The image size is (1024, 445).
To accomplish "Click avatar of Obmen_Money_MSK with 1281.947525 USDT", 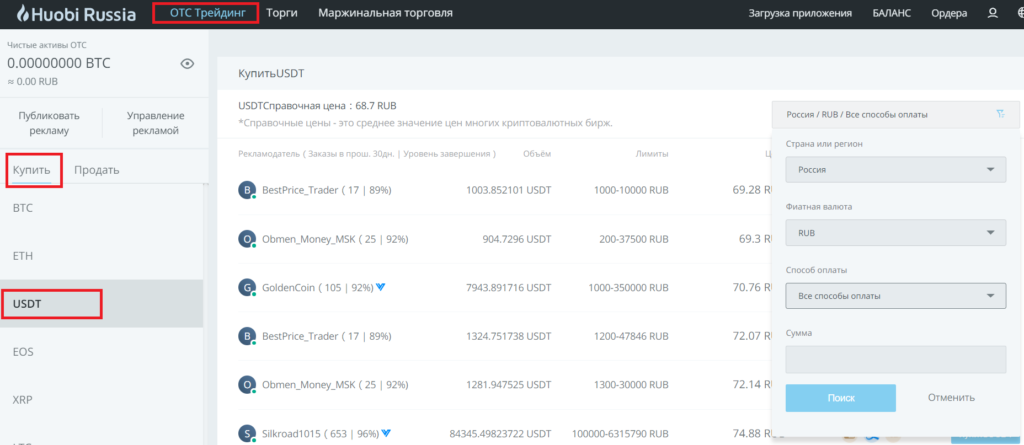I will 247,385.
